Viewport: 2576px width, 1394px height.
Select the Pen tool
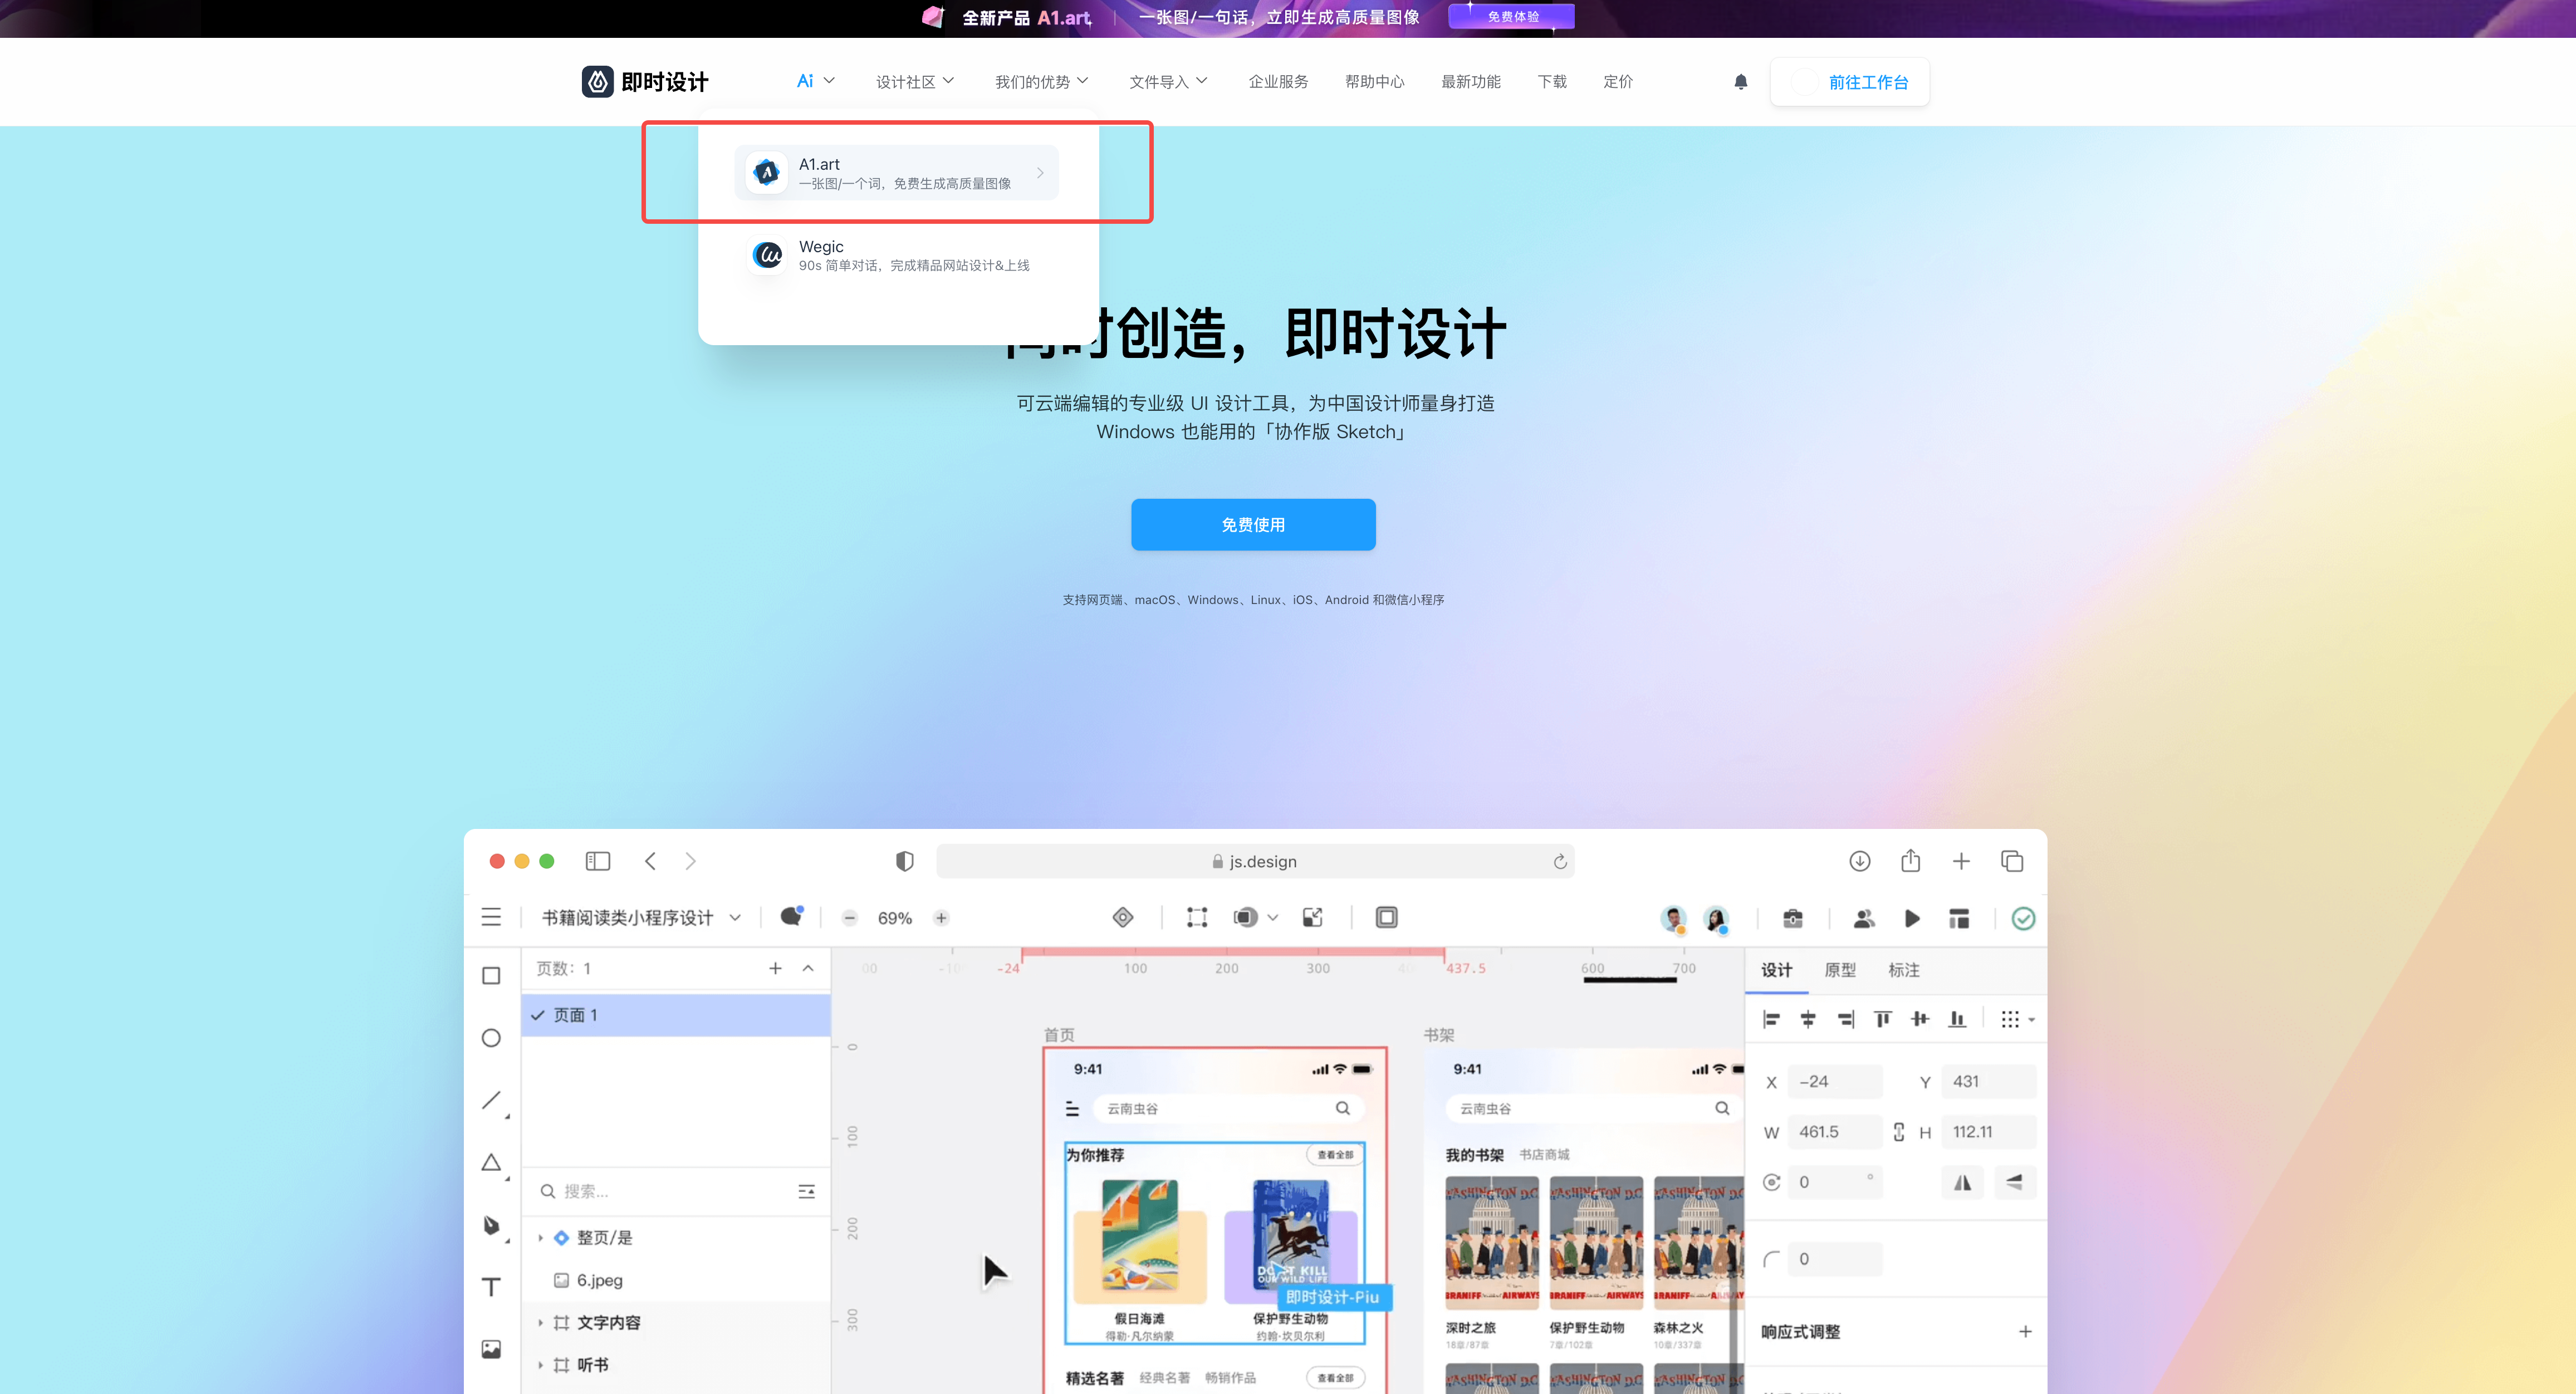492,1225
